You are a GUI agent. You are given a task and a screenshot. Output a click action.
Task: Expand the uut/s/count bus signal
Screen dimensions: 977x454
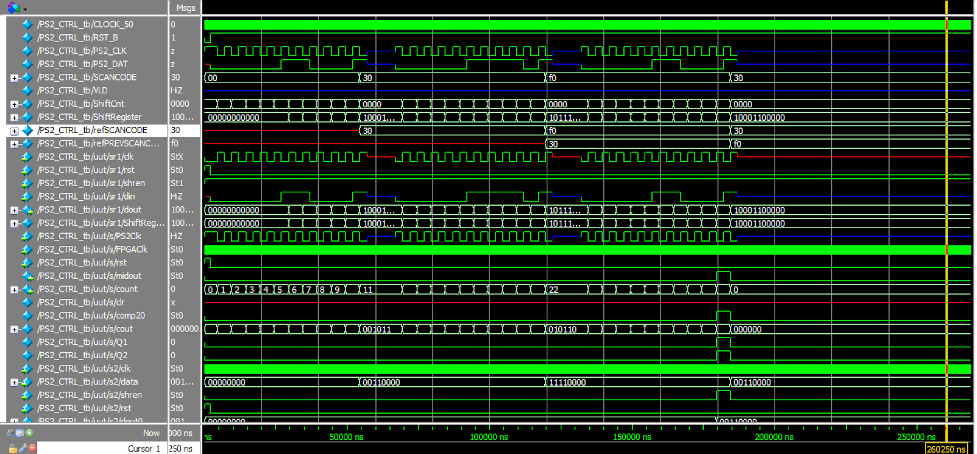14,289
